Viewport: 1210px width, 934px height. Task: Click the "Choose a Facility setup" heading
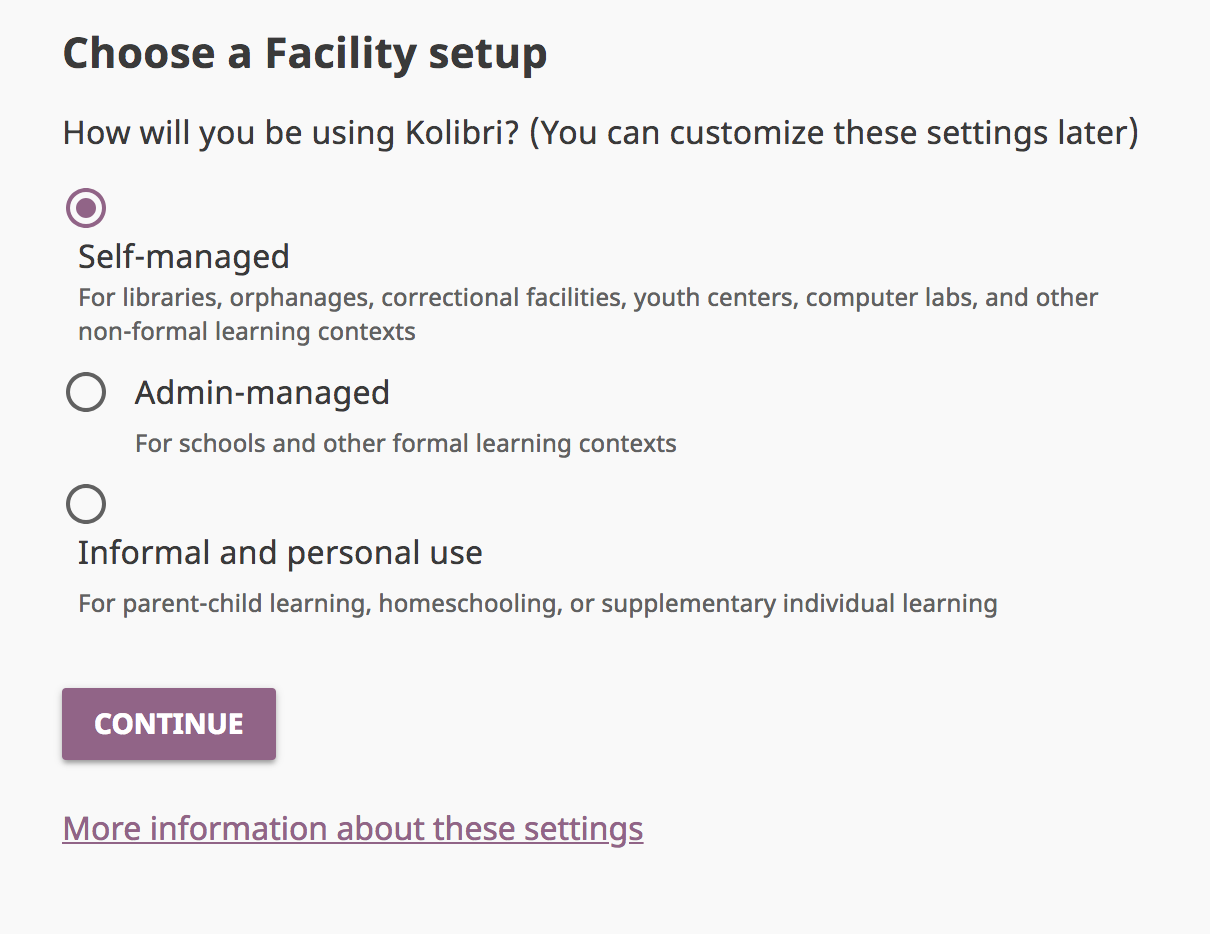tap(305, 54)
